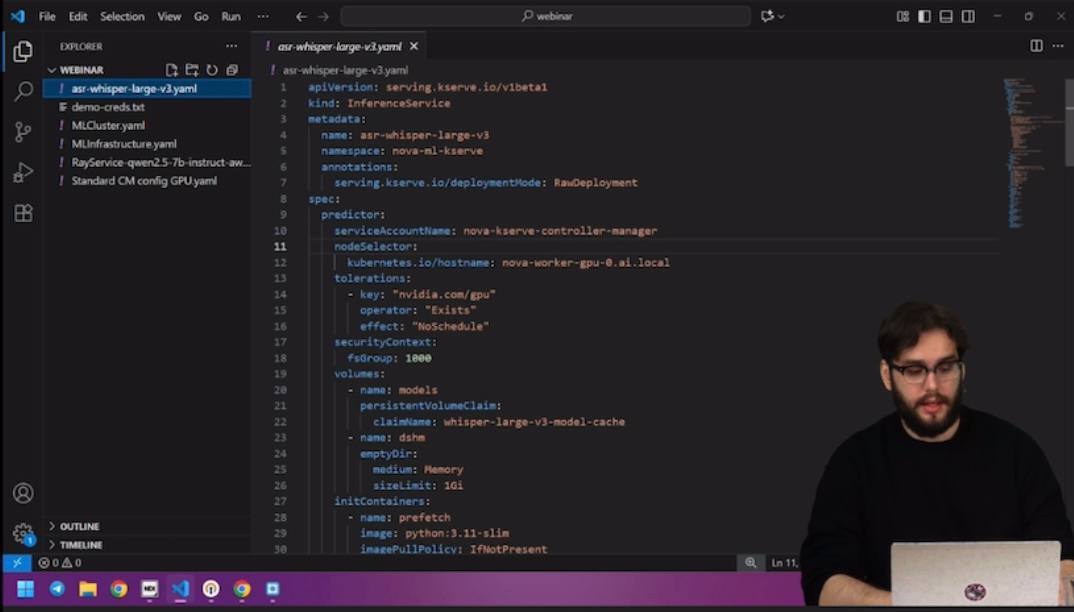Collapse all folders in Explorer
Screen dimensions: 1074x612
pyautogui.click(x=232, y=70)
